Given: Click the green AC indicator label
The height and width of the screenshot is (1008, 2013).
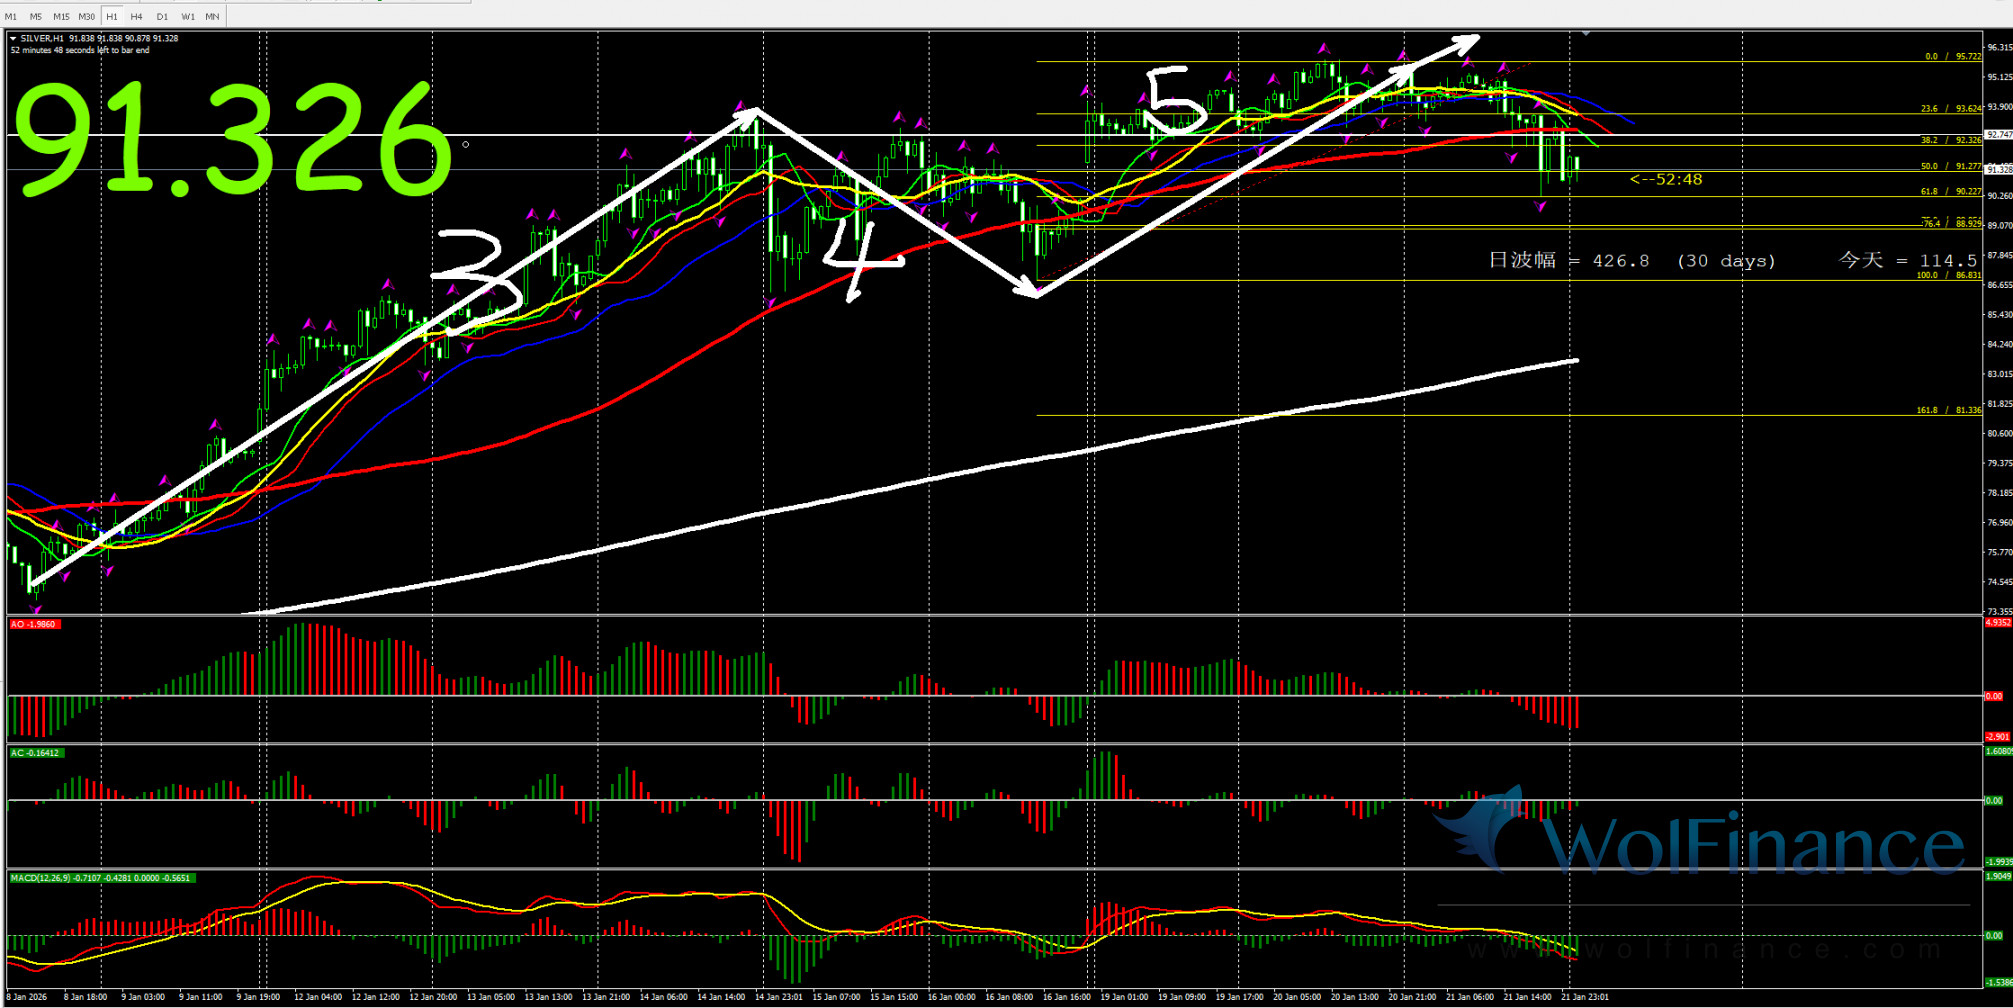Looking at the screenshot, I should [x=35, y=753].
